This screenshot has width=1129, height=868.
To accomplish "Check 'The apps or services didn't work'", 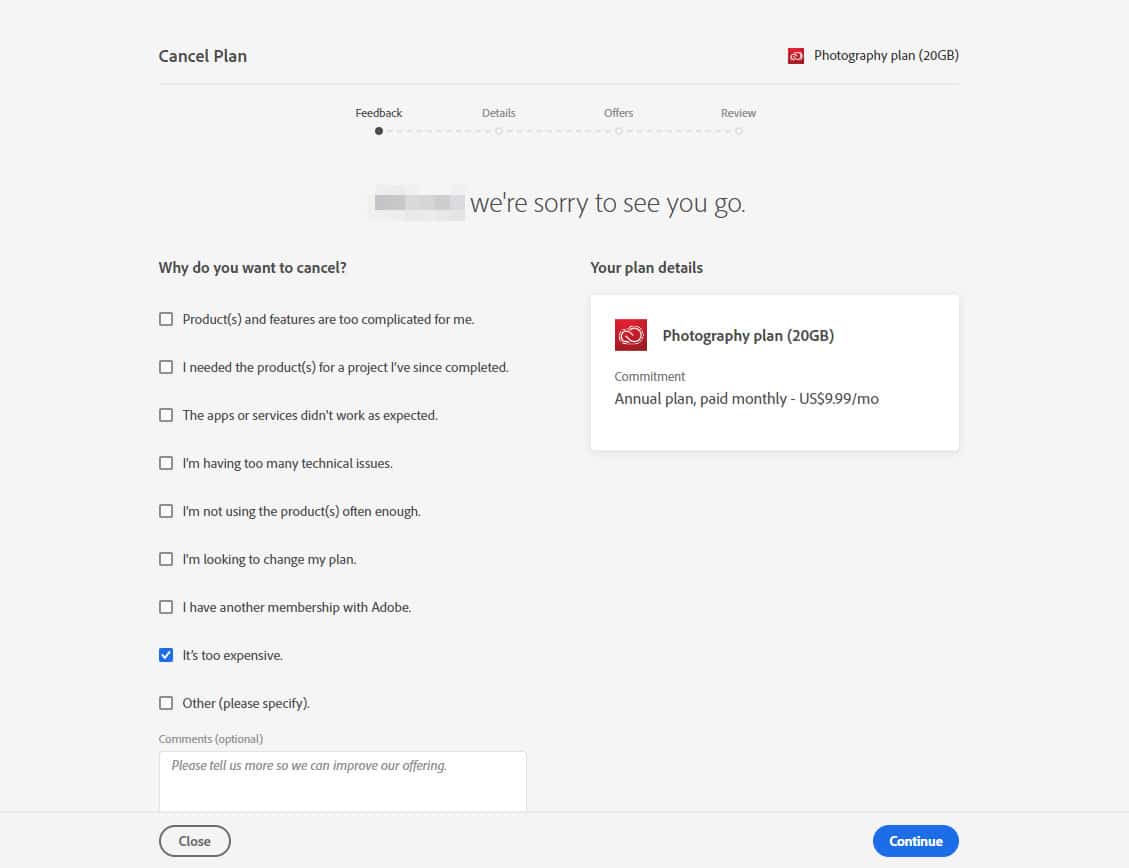I will click(x=166, y=415).
